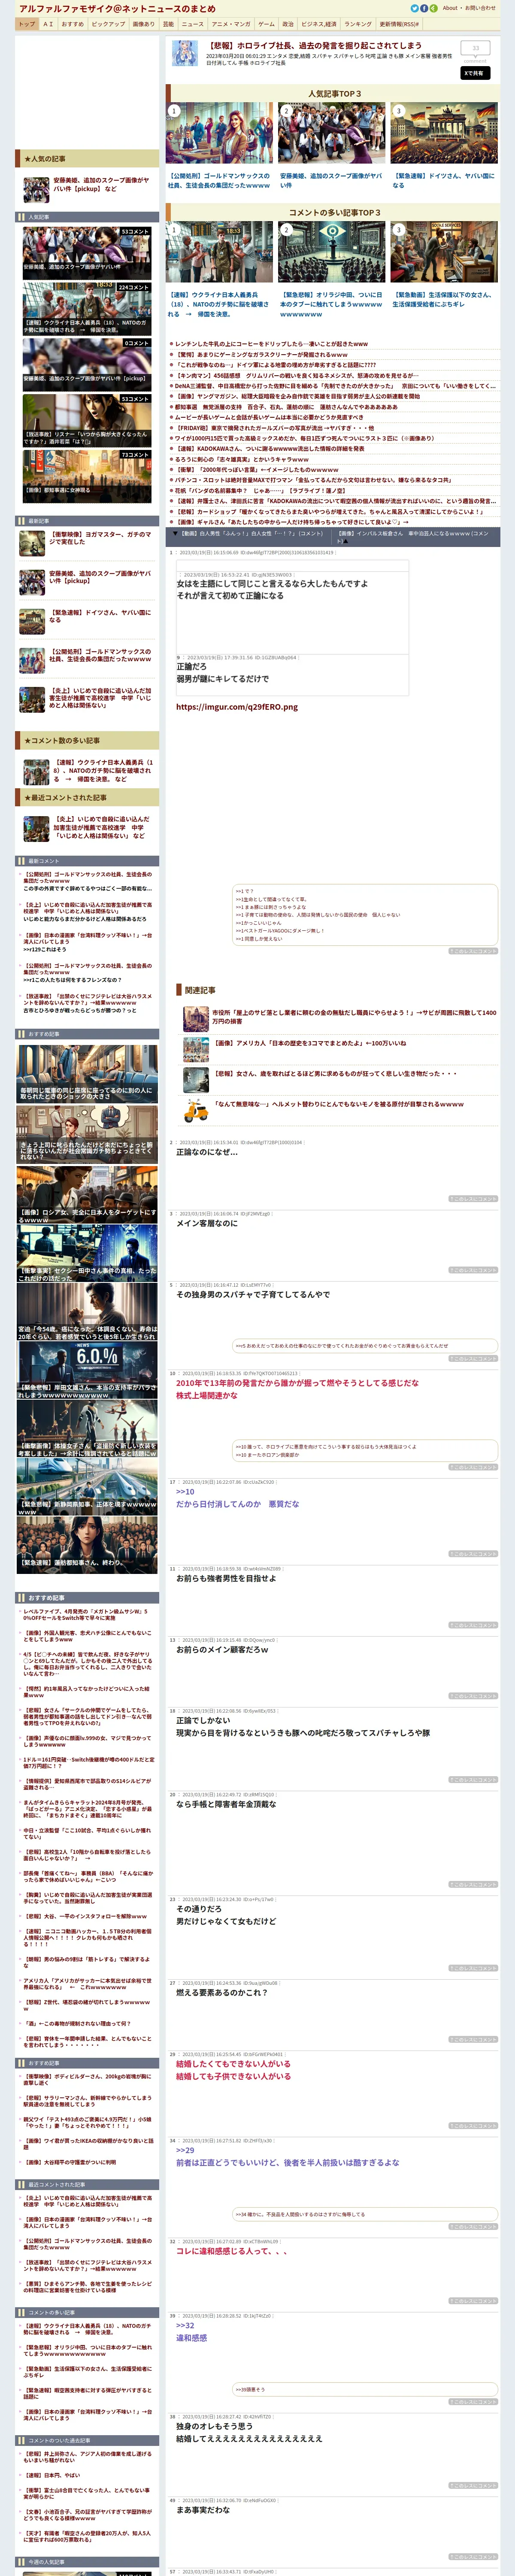The width and height of the screenshot is (515, 2576).
Task: Select the ニュース navigation tab
Action: pos(193,24)
